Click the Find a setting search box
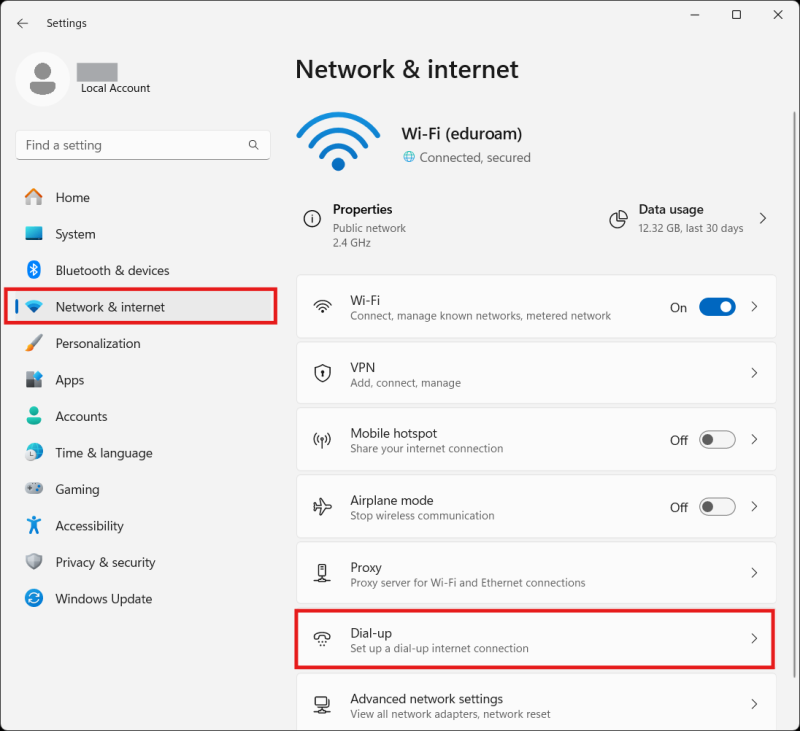This screenshot has width=800, height=731. coord(143,145)
